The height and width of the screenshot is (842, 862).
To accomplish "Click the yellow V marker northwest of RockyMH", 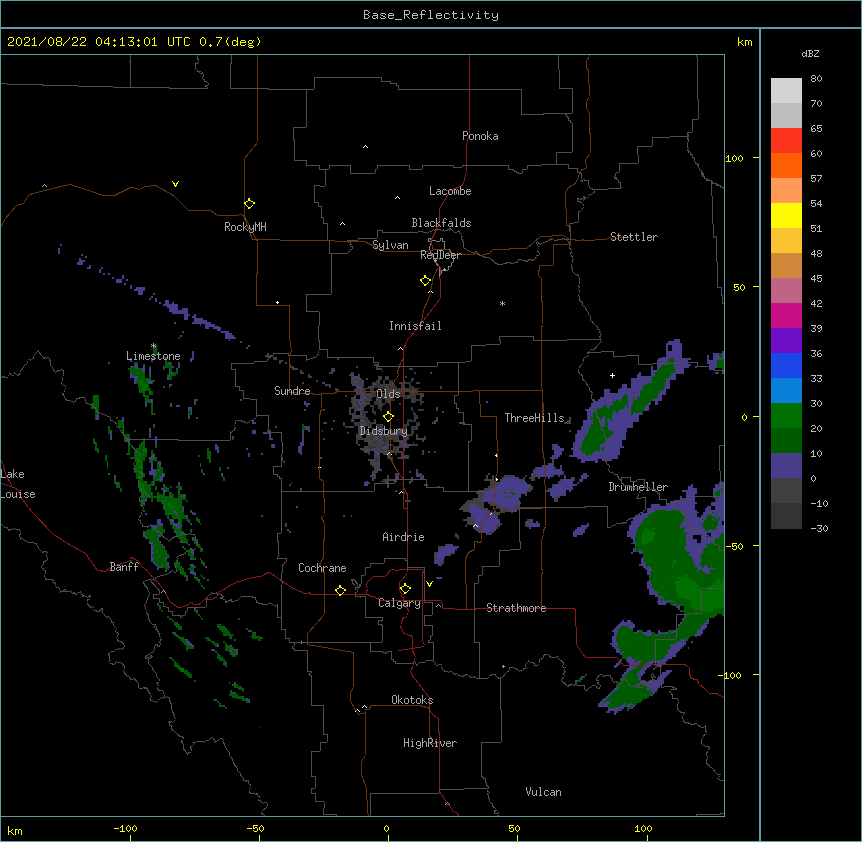I will (x=175, y=184).
